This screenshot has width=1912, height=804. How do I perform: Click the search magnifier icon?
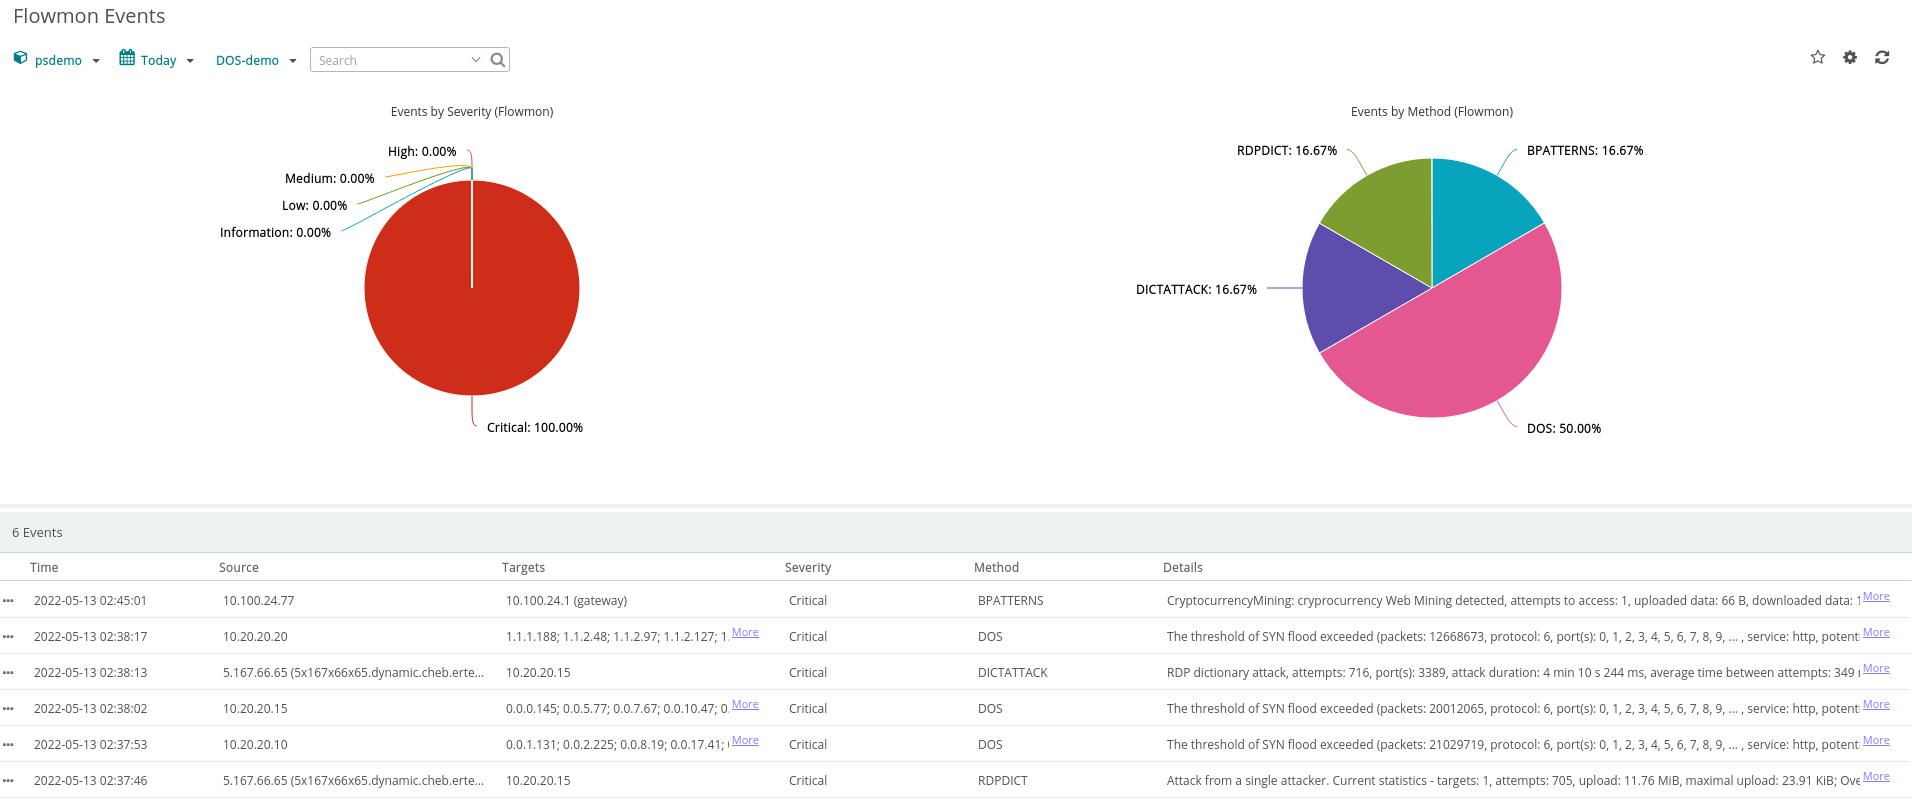point(497,60)
